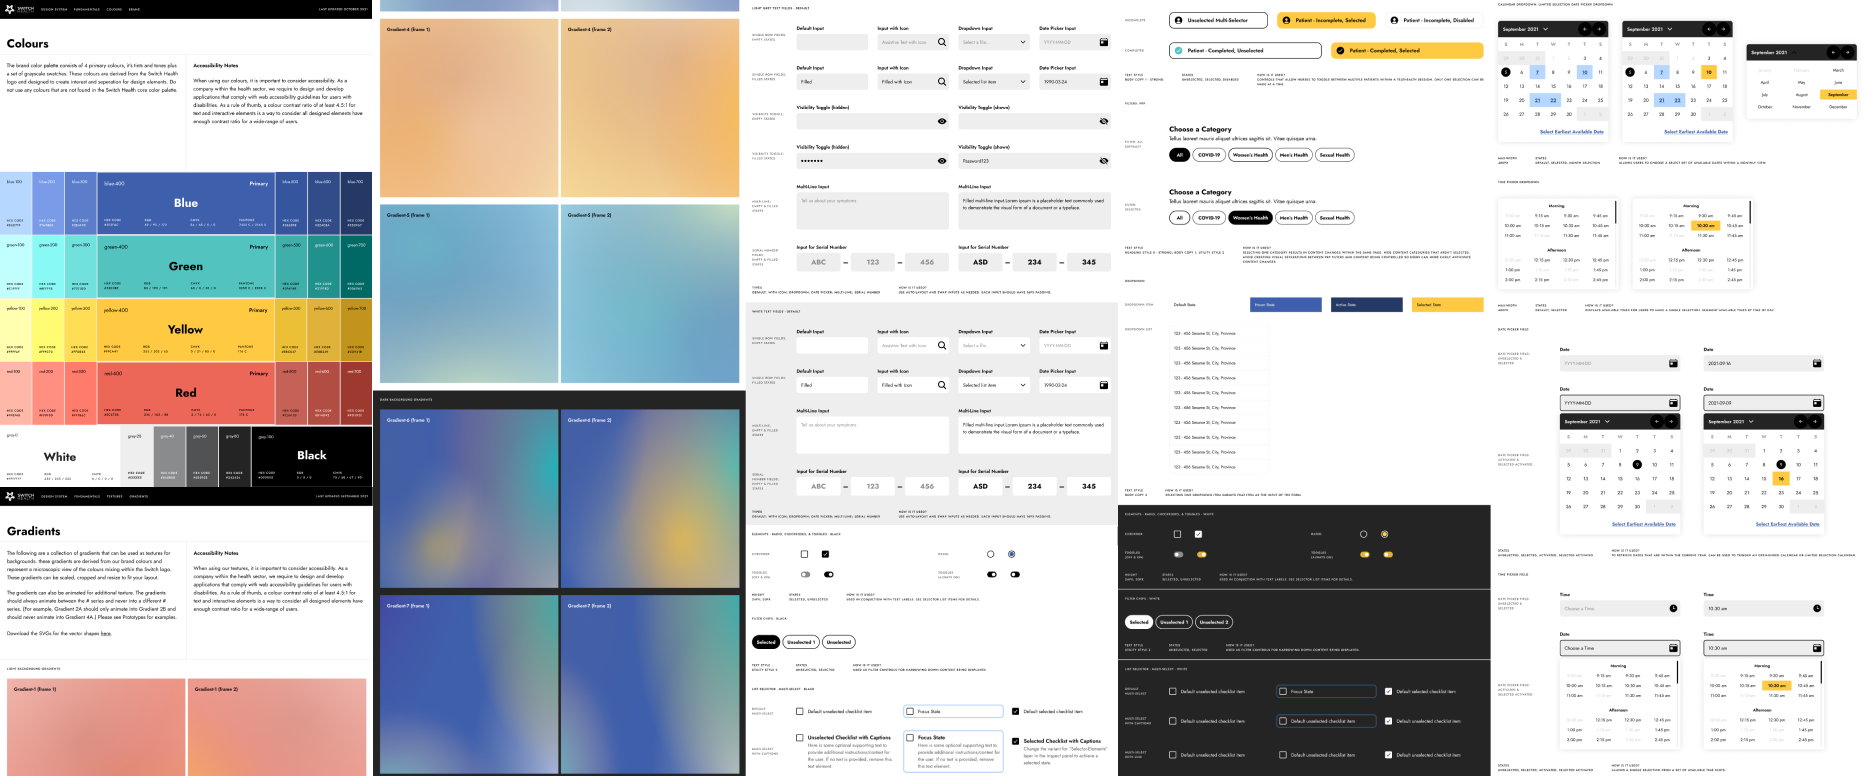Screen dimensions: 1864x776
Task: Click teal checkmark icon in Patient - Completed, Unselected
Action: [1180, 50]
